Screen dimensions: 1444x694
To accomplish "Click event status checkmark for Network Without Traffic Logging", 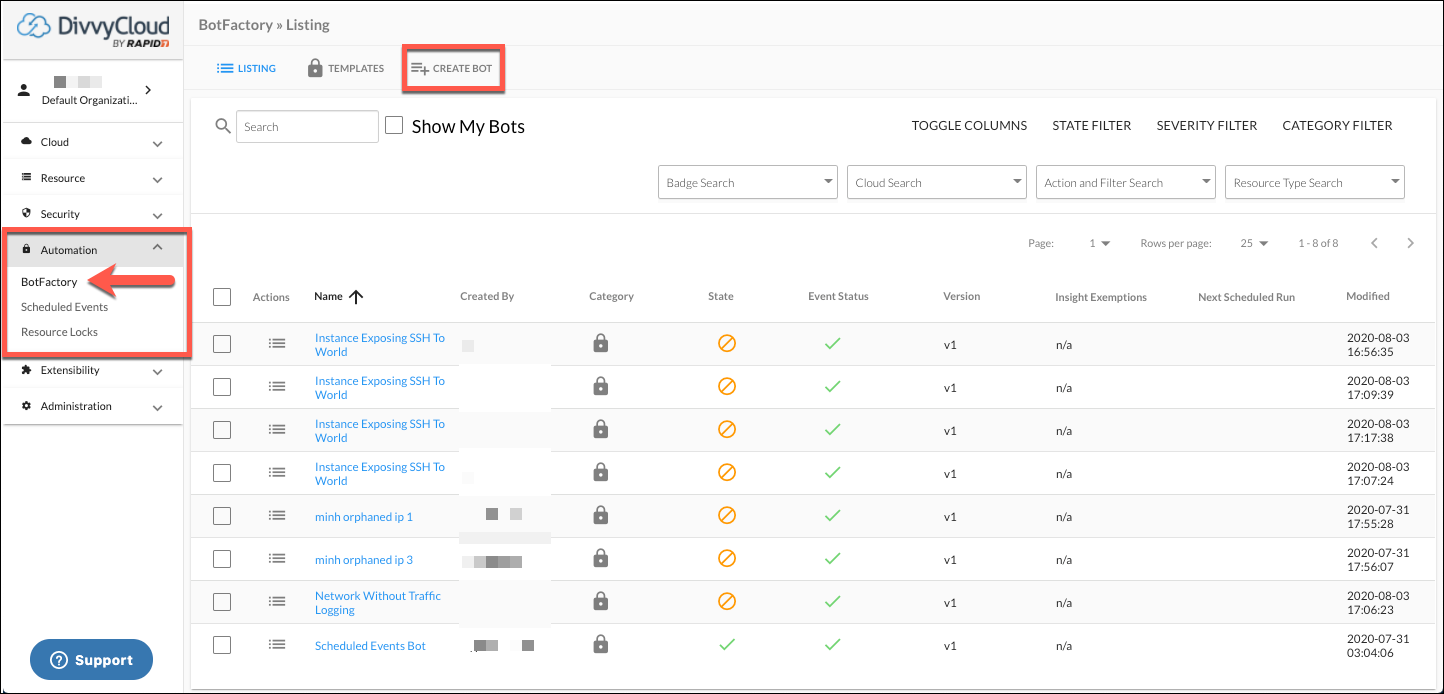I will click(832, 601).
